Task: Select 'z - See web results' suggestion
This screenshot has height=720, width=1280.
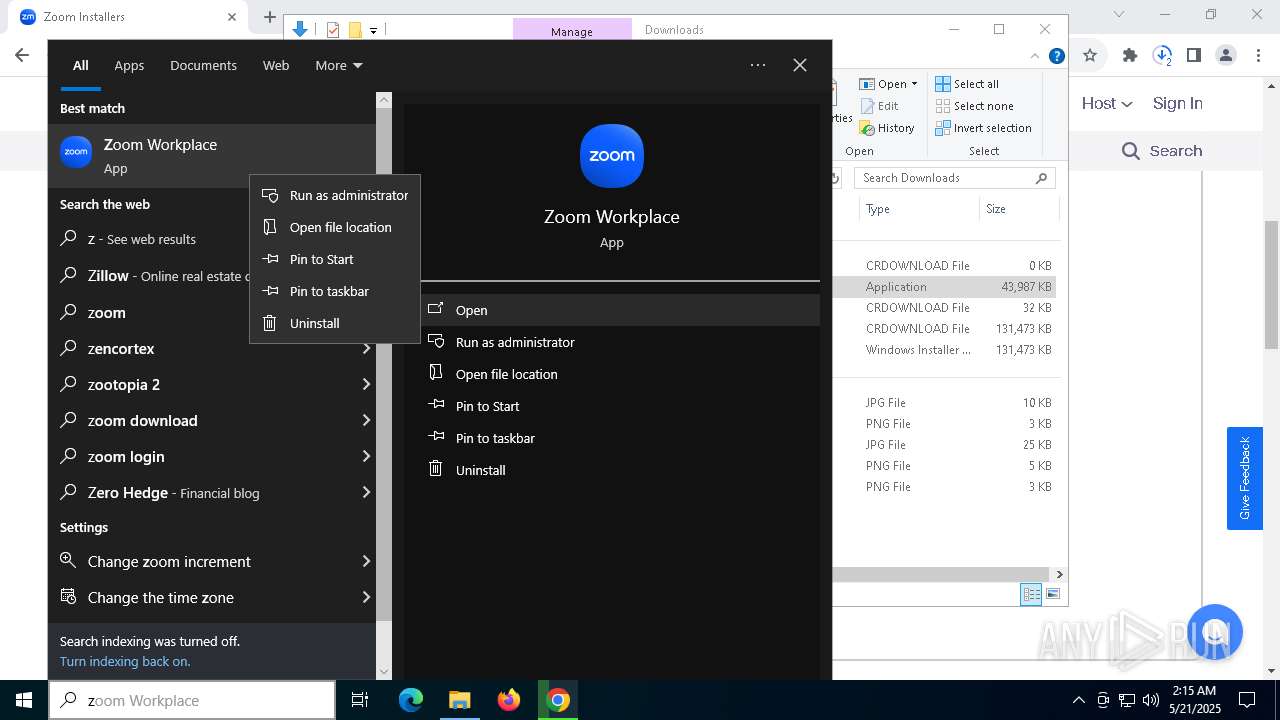Action: click(x=212, y=239)
